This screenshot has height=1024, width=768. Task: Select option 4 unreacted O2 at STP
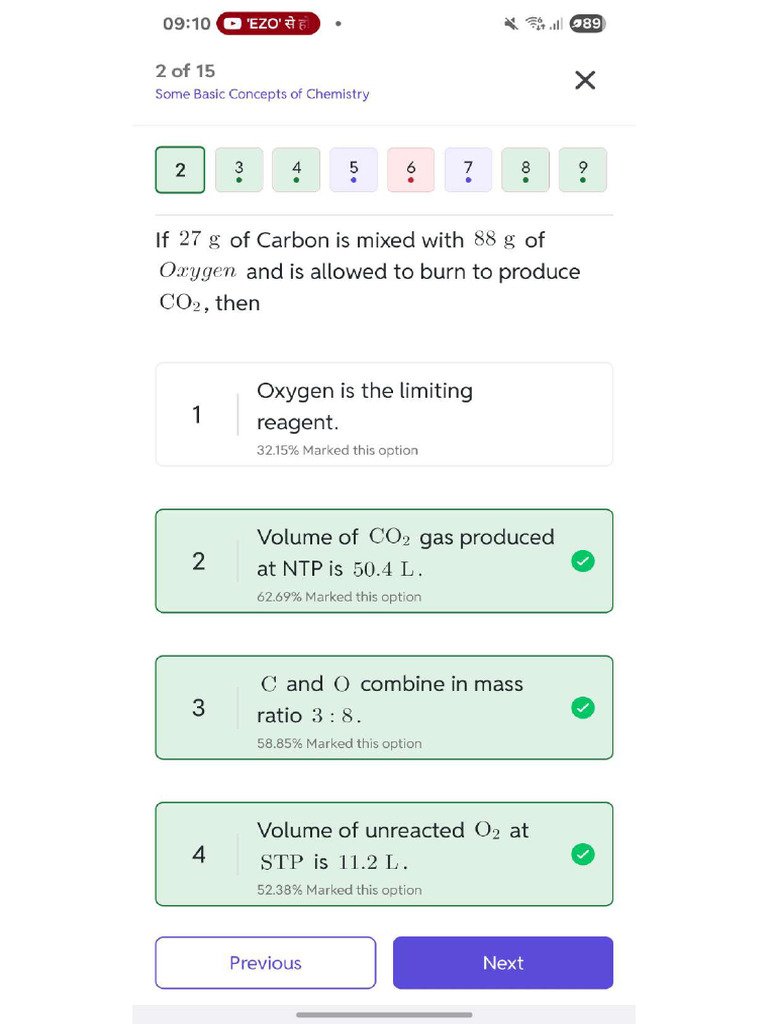[384, 854]
